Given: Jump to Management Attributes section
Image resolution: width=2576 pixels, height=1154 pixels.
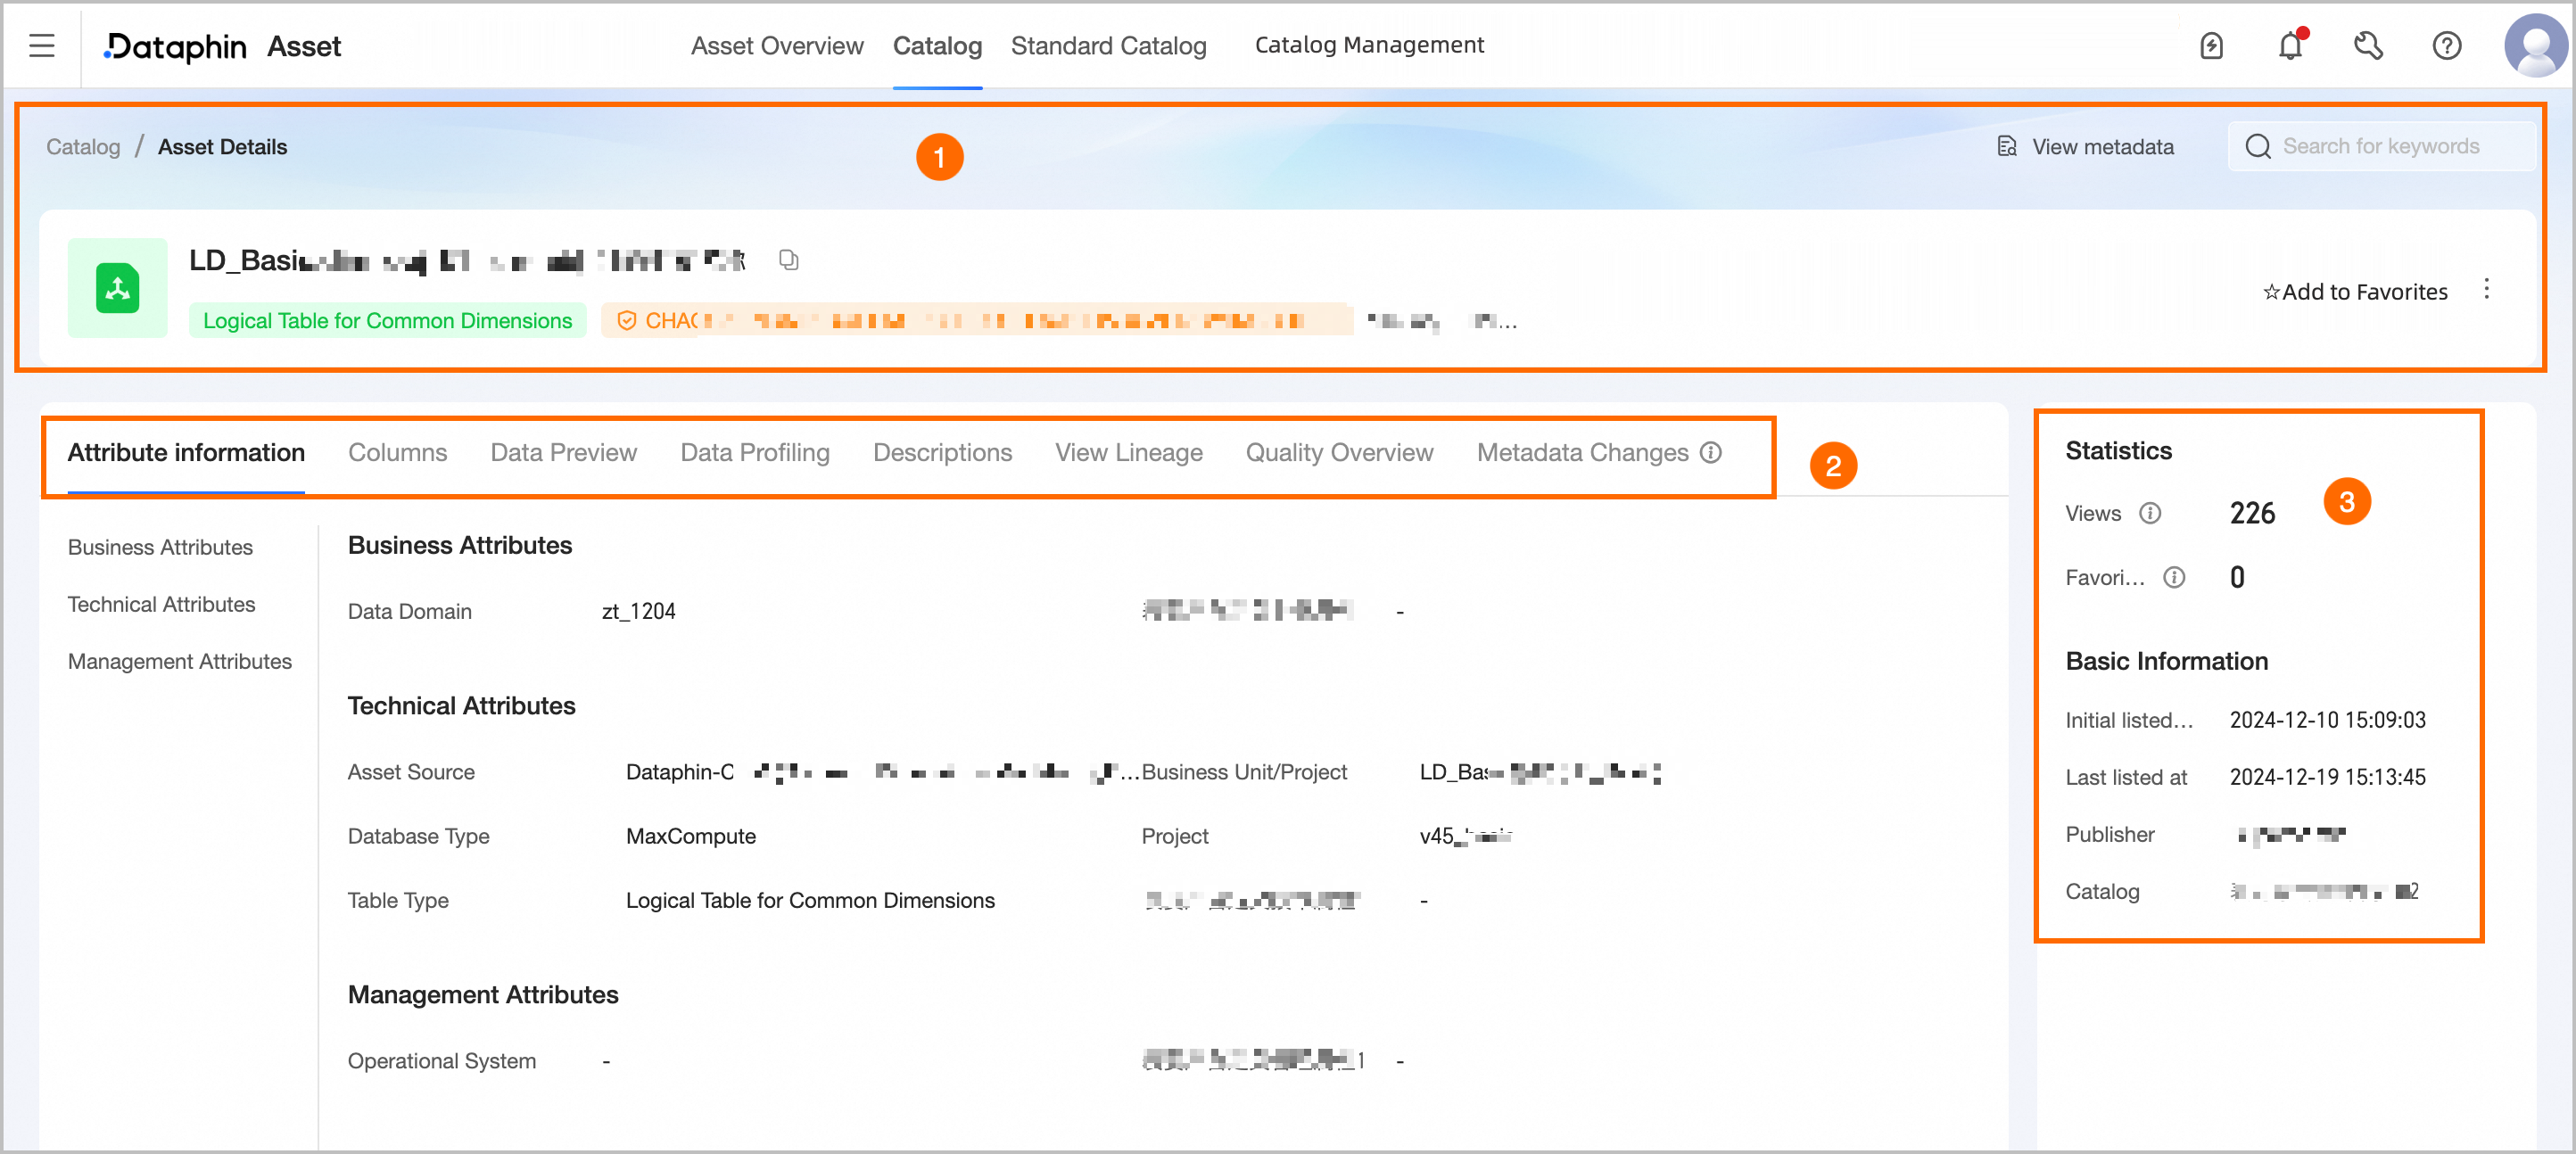Looking at the screenshot, I should point(180,662).
